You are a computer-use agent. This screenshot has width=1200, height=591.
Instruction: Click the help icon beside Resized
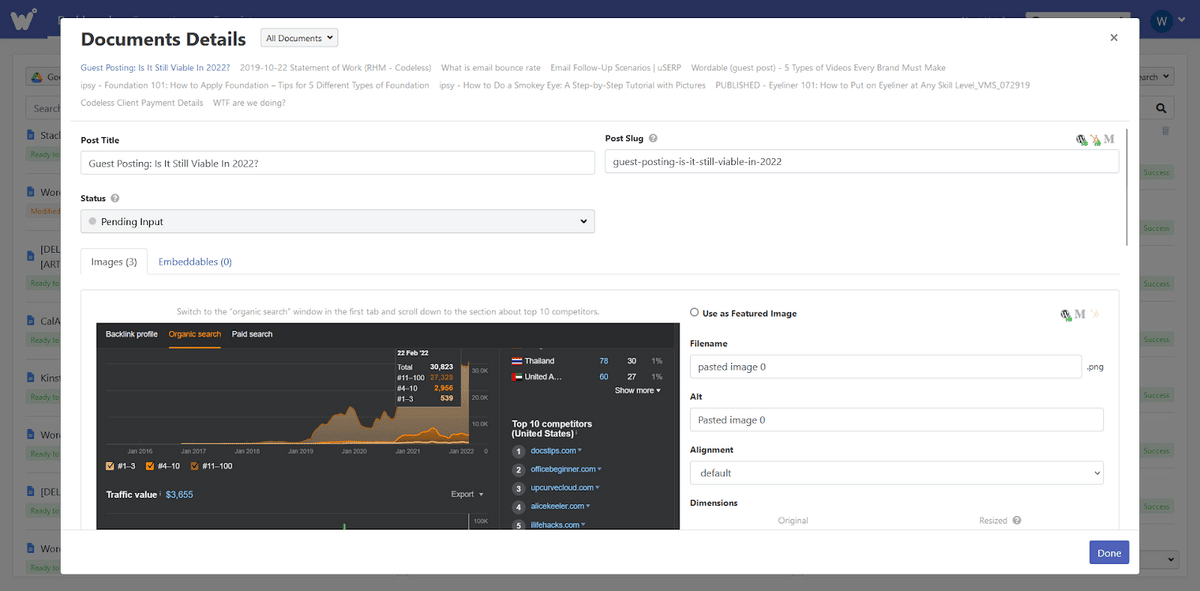[1017, 520]
